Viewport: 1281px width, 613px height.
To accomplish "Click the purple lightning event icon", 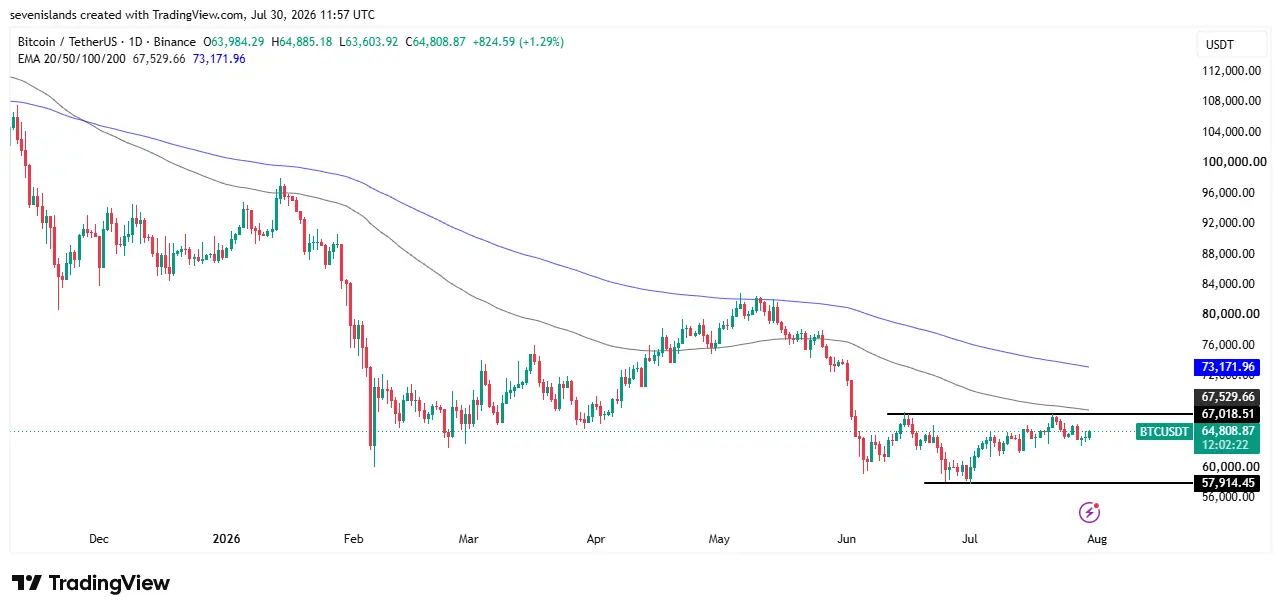I will 1090,512.
